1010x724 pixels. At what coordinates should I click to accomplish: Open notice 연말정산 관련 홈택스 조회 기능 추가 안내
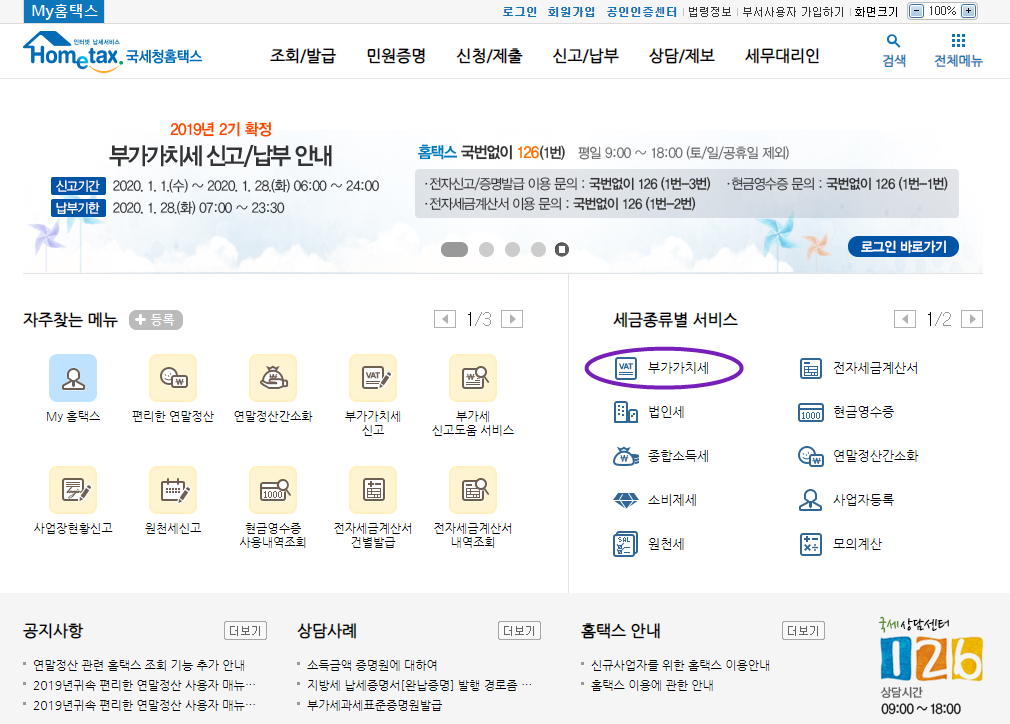click(x=139, y=665)
